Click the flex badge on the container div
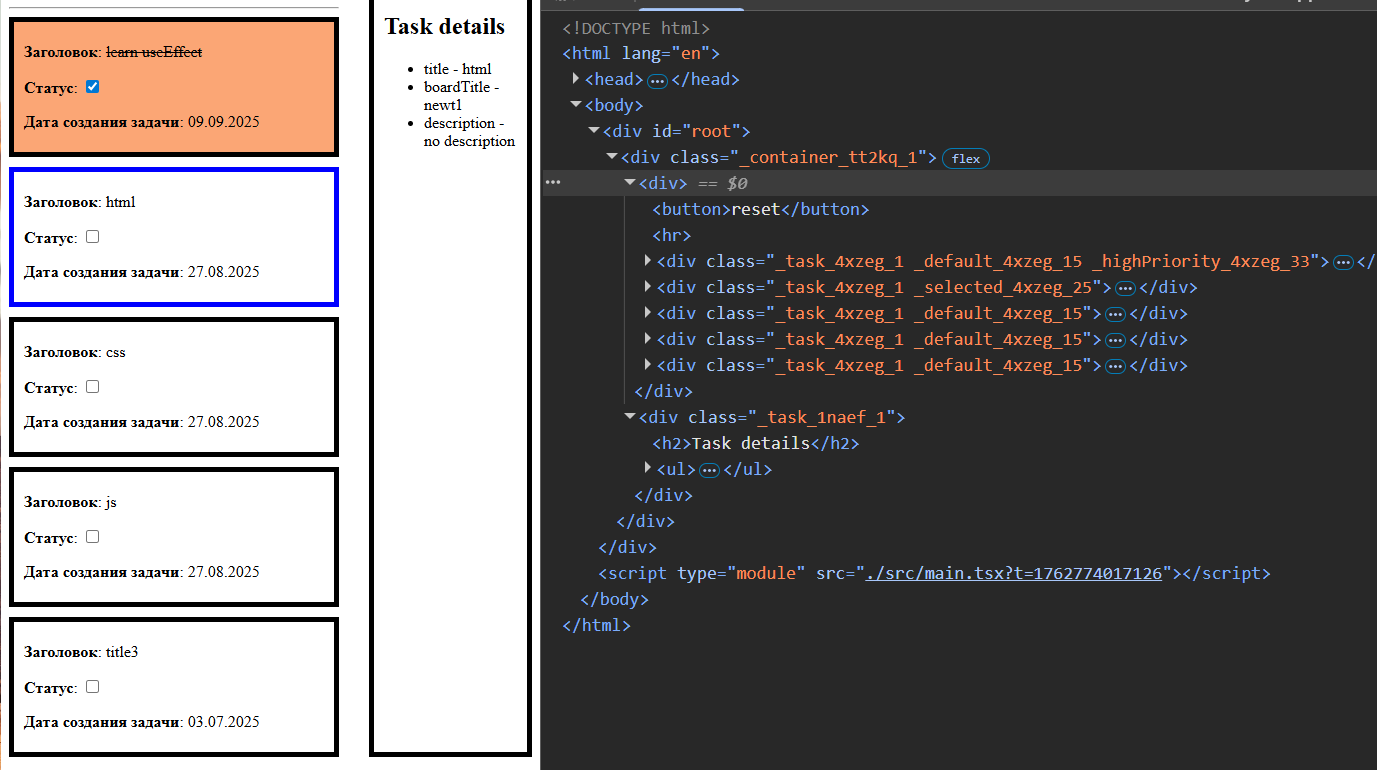The width and height of the screenshot is (1377, 770). click(x=965, y=158)
